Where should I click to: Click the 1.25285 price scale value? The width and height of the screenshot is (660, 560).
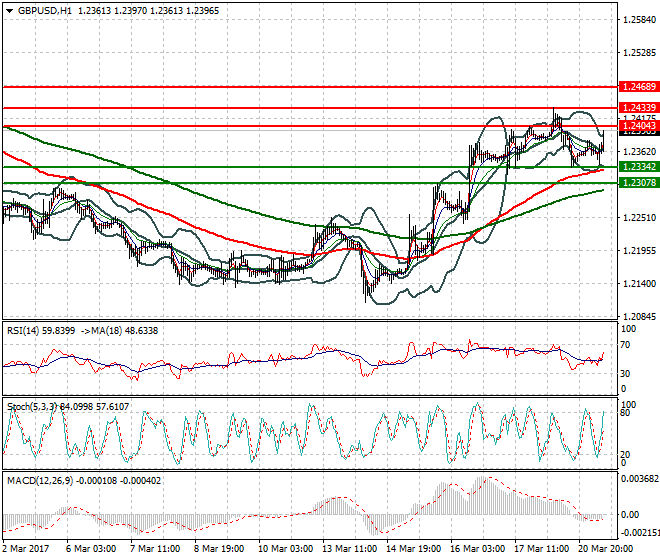point(639,53)
